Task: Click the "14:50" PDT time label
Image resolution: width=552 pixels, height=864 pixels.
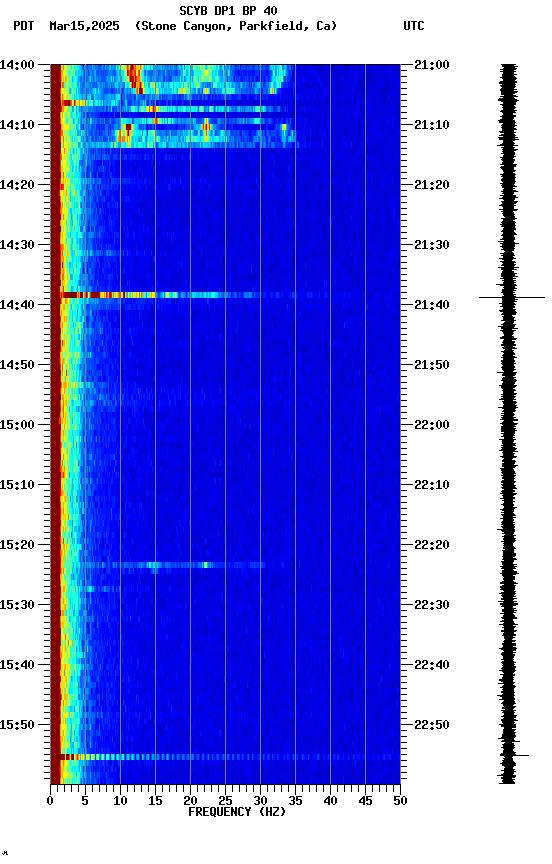Action: (x=17, y=365)
